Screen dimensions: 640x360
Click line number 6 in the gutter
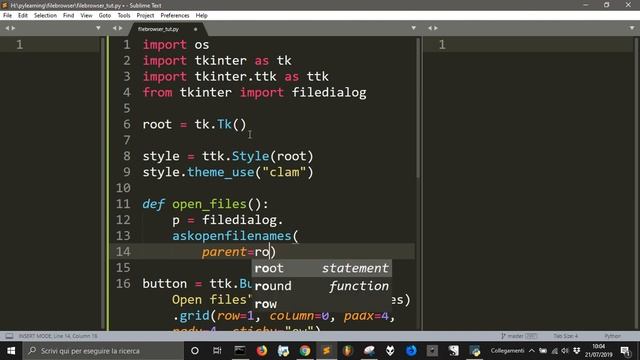point(127,124)
